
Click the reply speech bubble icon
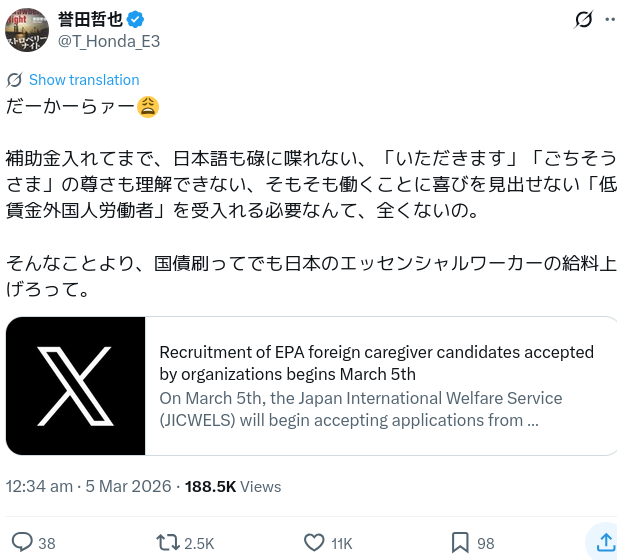[22, 542]
